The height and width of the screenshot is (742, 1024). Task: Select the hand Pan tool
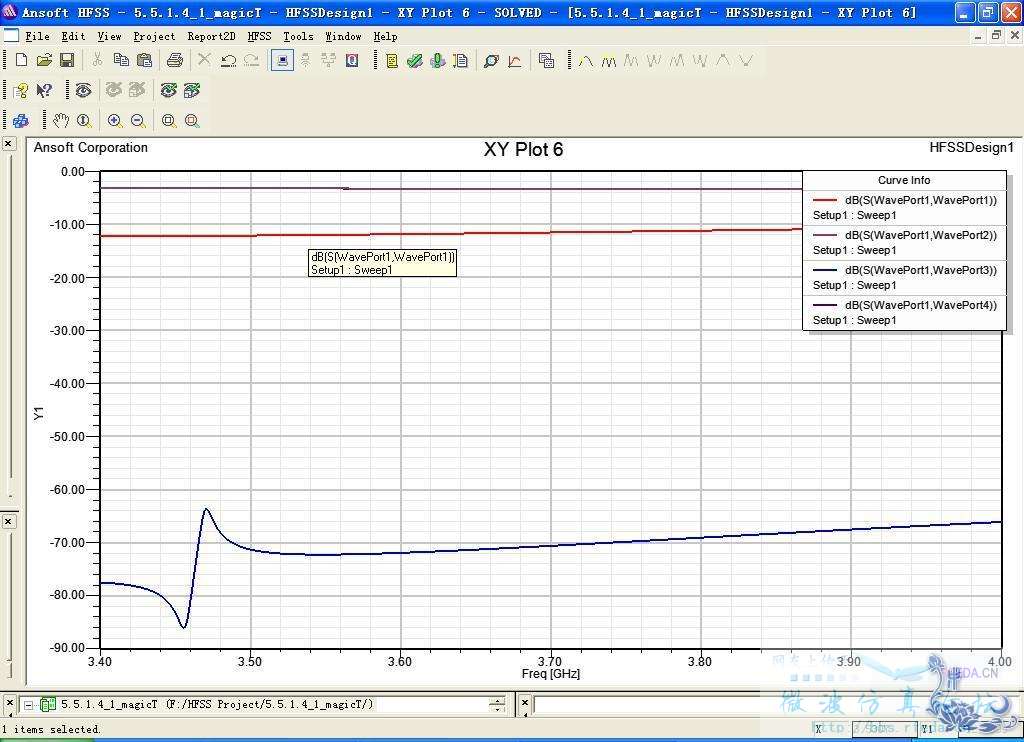click(61, 120)
